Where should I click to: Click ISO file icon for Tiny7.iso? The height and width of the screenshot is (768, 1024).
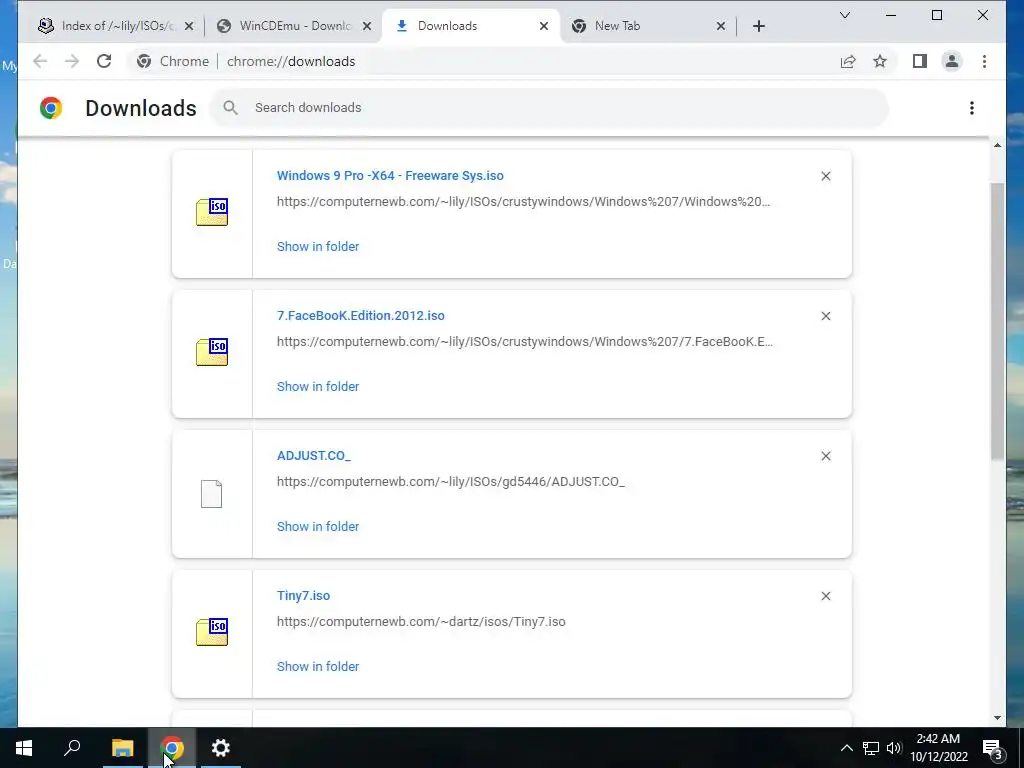[212, 633]
